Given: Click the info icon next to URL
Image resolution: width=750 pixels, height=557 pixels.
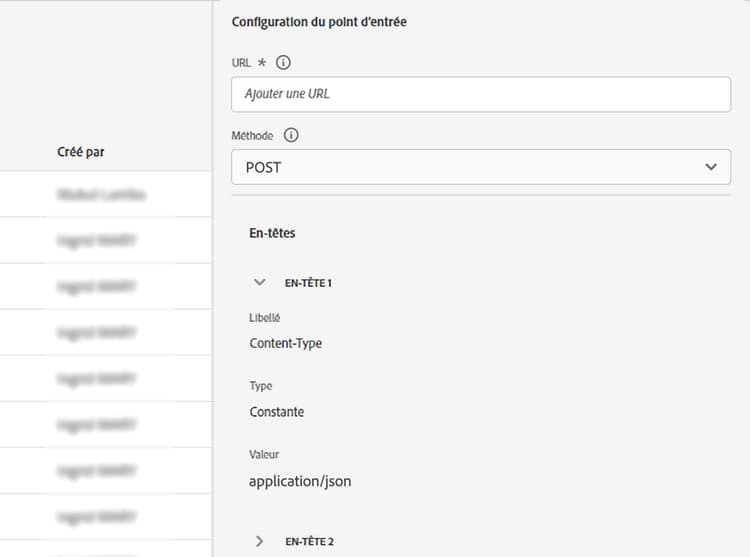Looking at the screenshot, I should tap(283, 62).
